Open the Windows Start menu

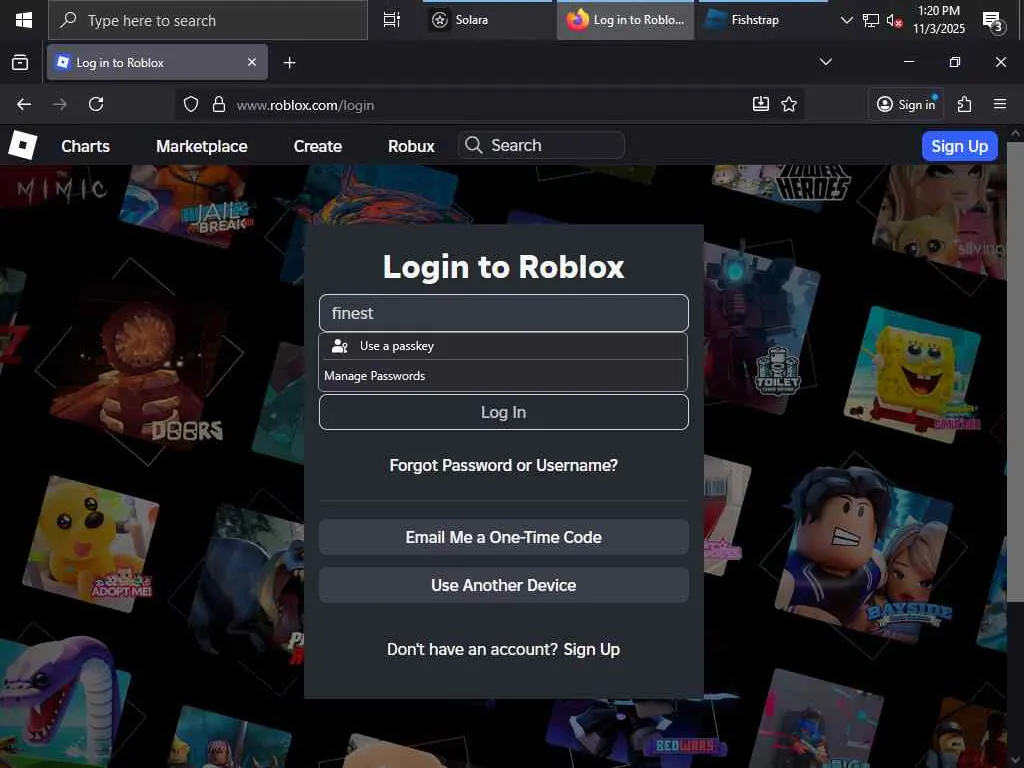tap(24, 20)
